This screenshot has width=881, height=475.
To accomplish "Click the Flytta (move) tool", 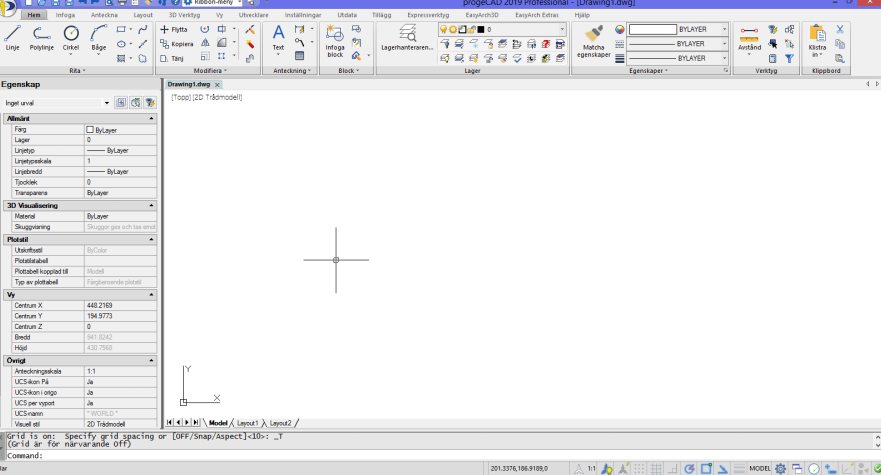I will [174, 29].
